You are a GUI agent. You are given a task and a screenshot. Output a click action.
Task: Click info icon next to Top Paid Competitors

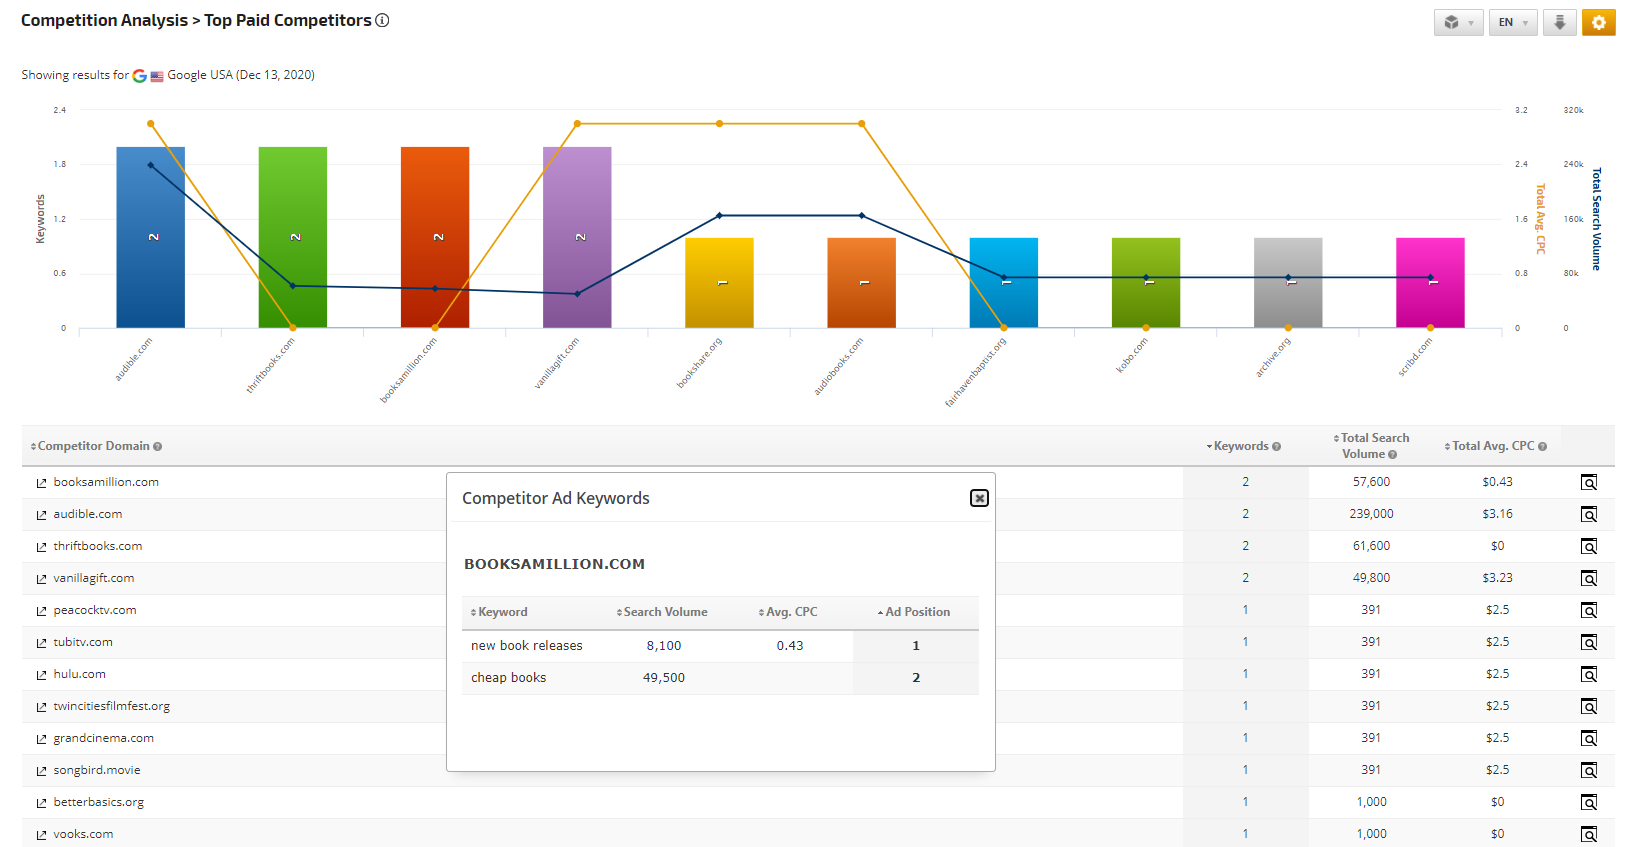coord(382,20)
